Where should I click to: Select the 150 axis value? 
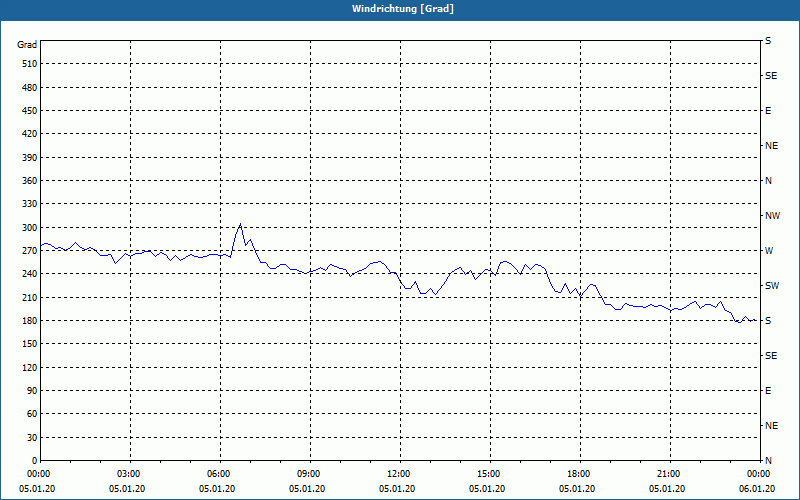(x=30, y=344)
